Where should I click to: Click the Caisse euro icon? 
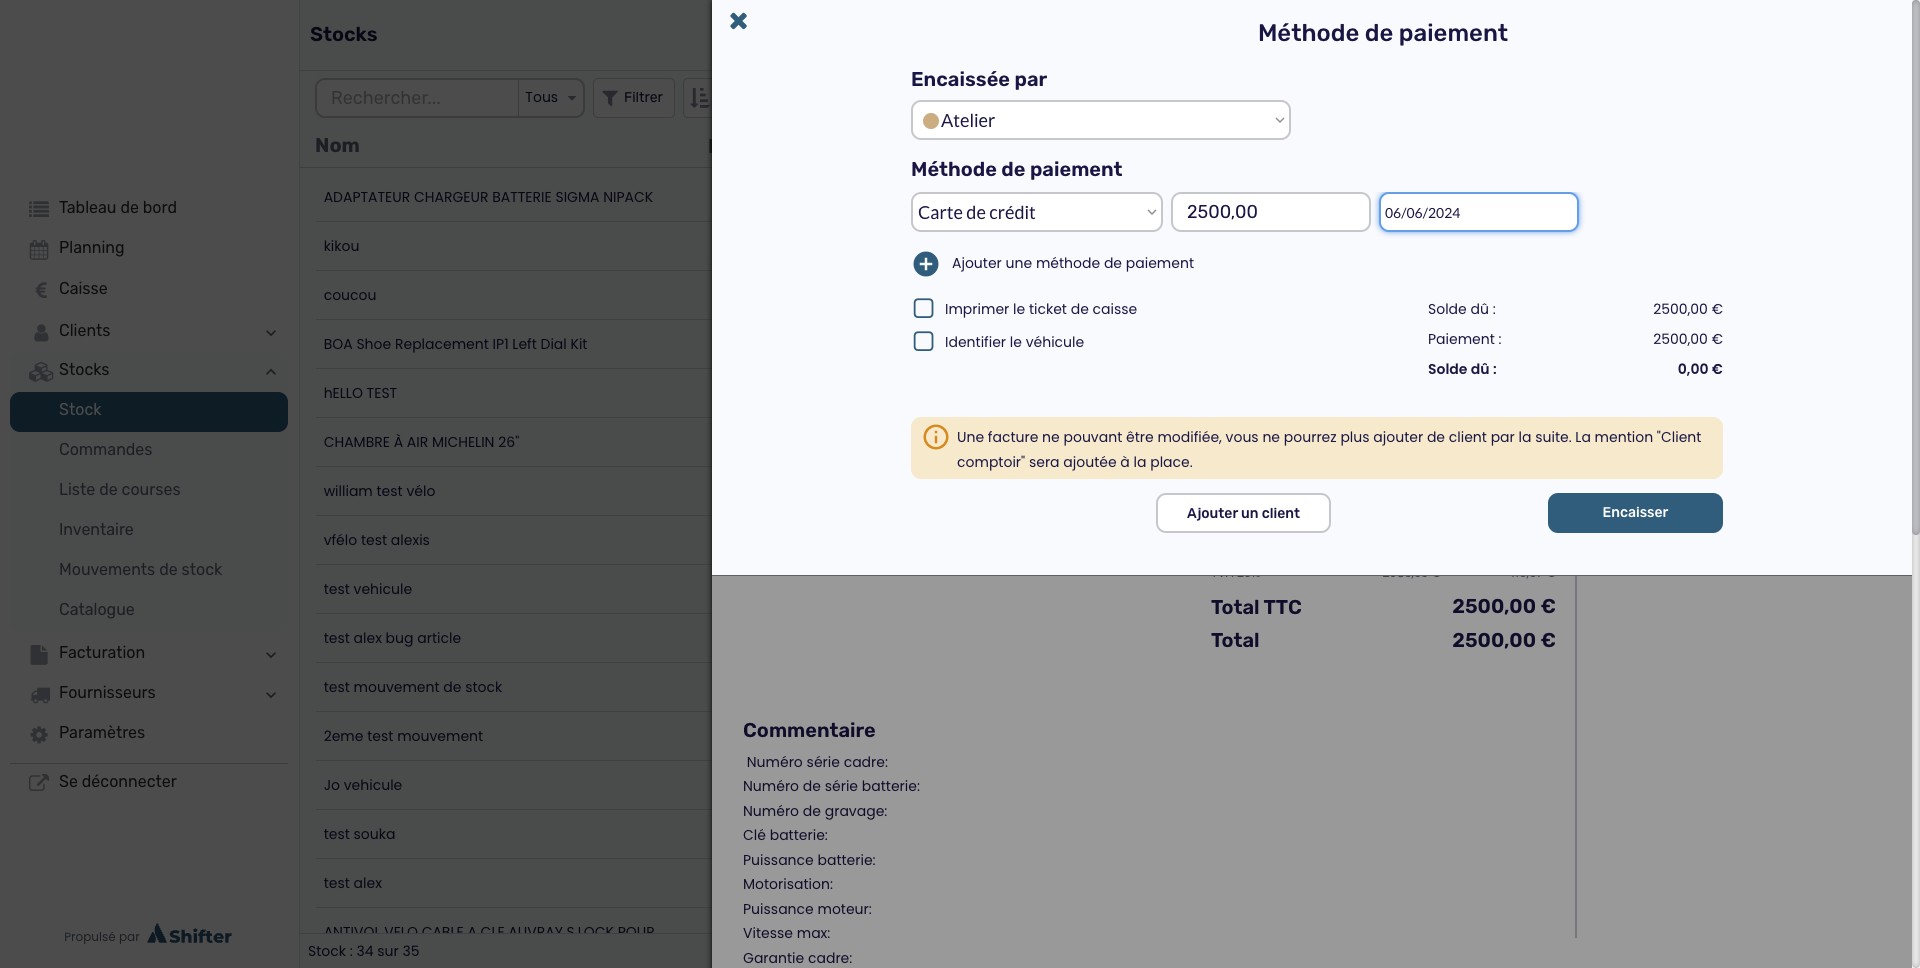(41, 290)
